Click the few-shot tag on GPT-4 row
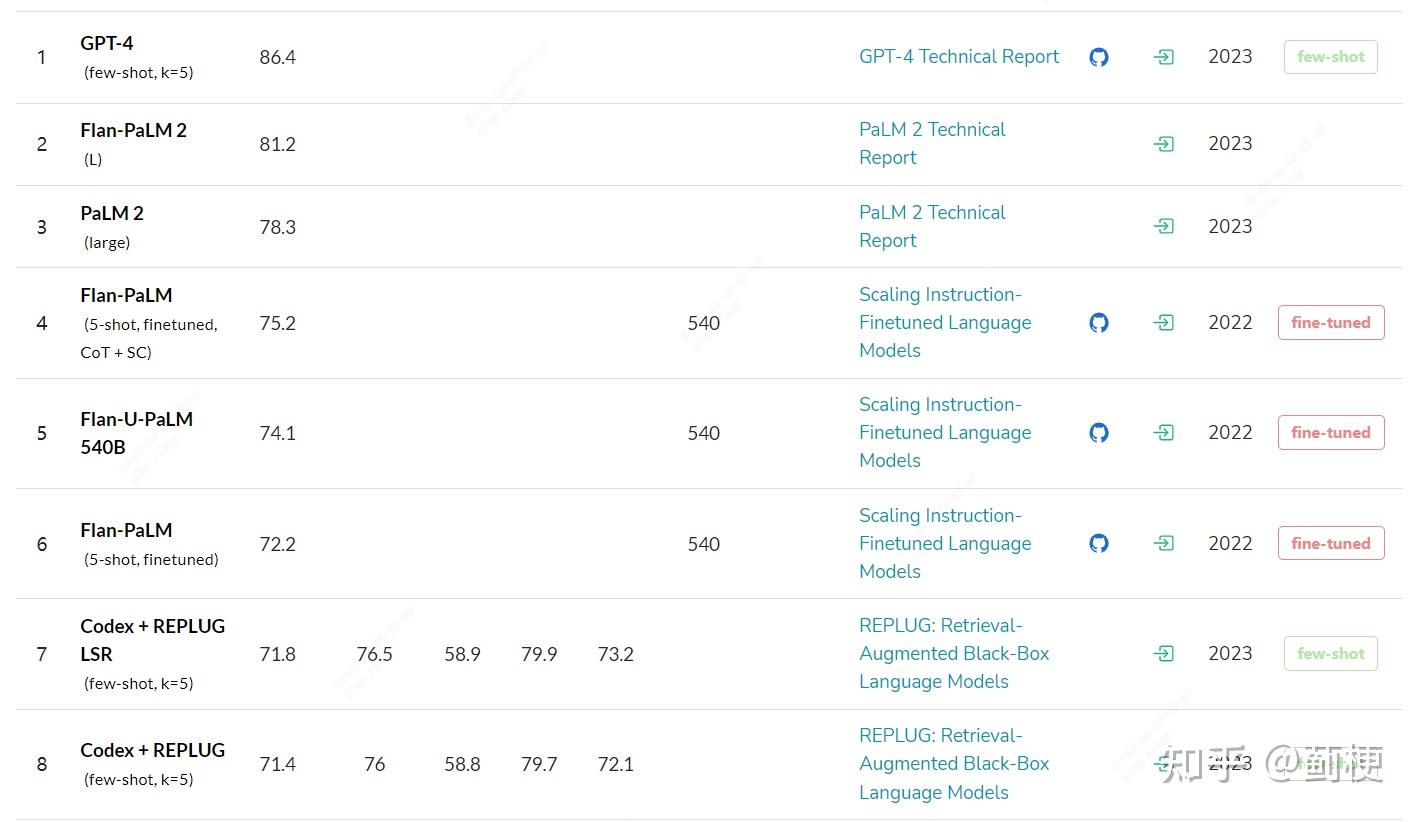This screenshot has width=1420, height=822. (1330, 57)
